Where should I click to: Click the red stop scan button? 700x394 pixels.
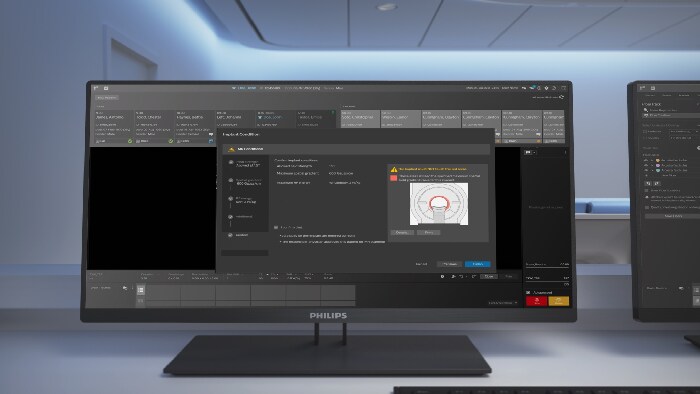point(537,301)
